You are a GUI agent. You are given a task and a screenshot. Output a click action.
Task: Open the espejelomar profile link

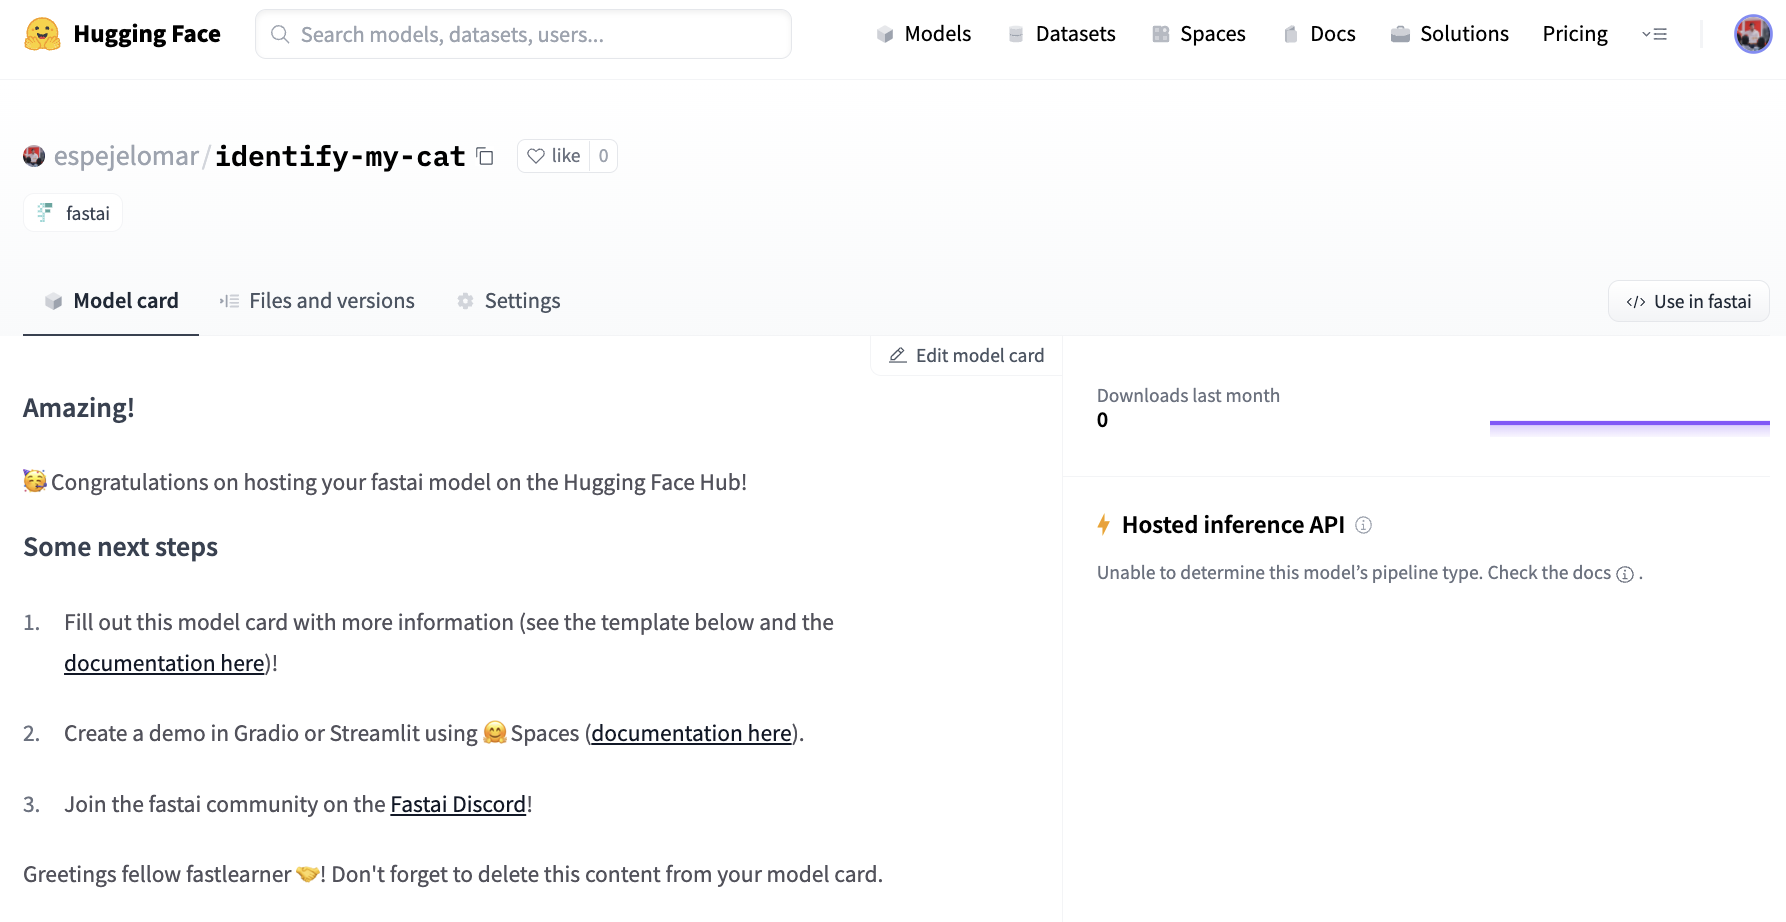126,156
